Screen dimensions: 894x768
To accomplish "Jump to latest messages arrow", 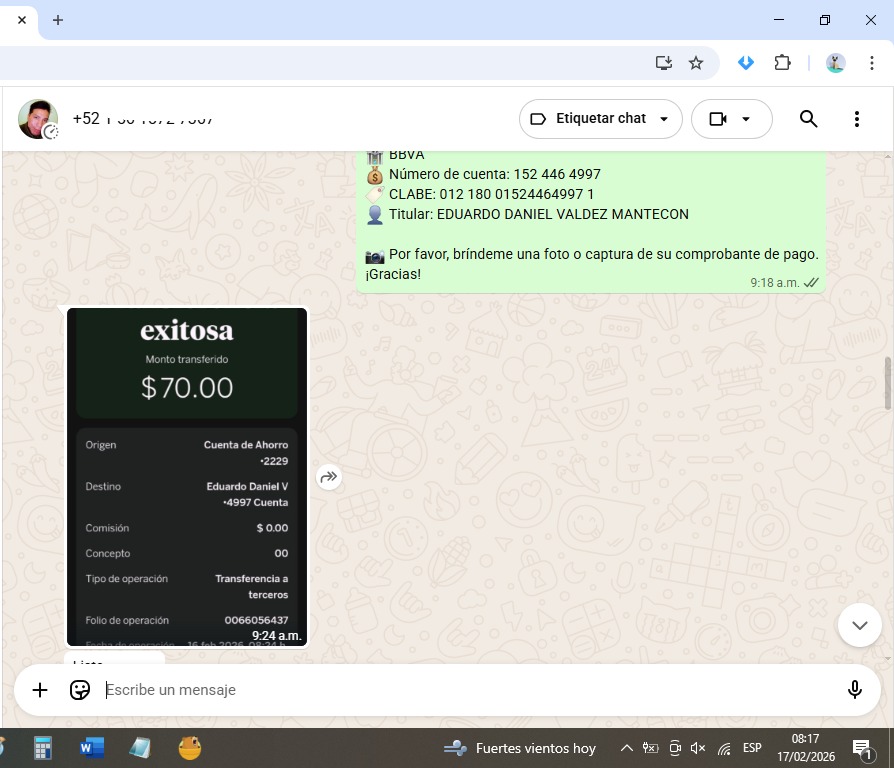I will pos(860,625).
